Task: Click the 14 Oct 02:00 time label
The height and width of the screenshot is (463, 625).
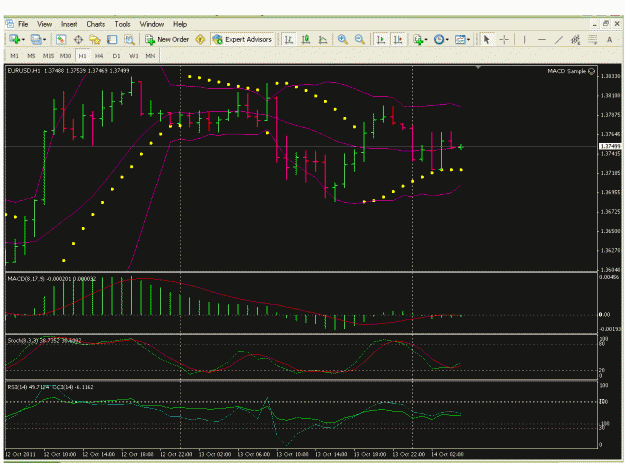Action: (448, 454)
